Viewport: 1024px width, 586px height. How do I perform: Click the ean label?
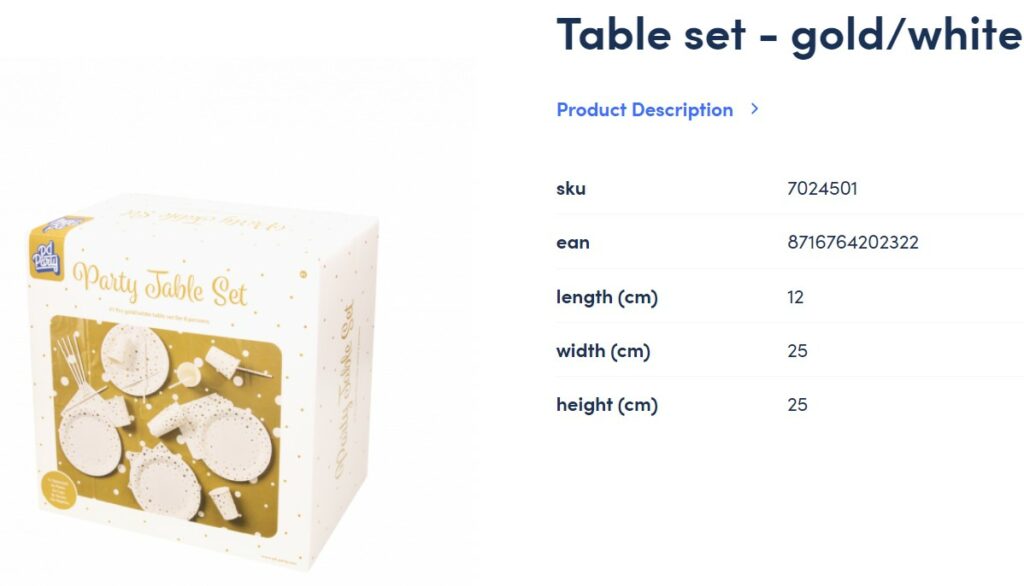coord(573,243)
